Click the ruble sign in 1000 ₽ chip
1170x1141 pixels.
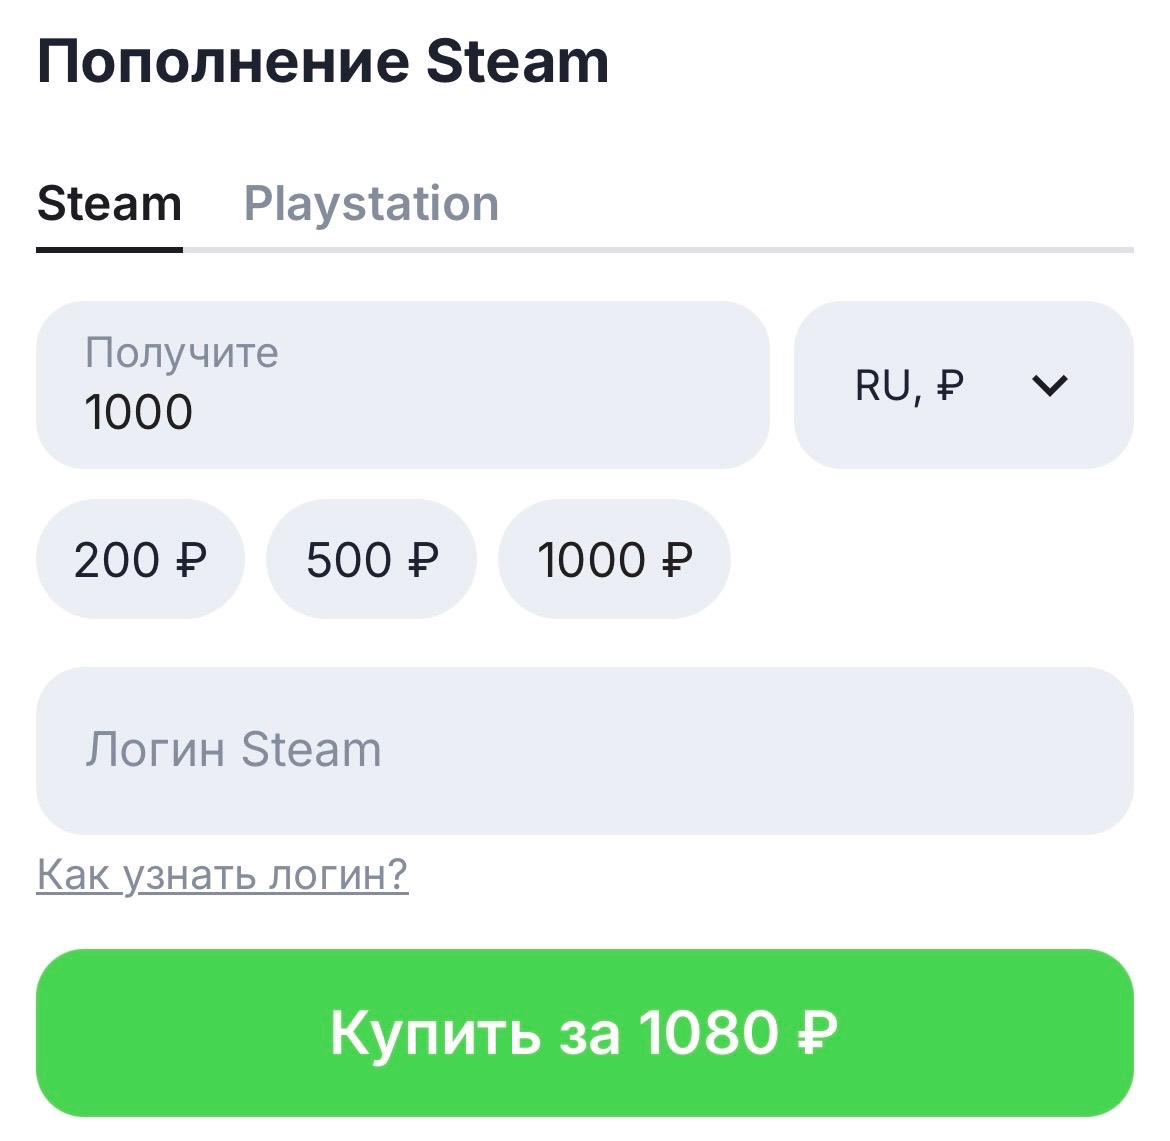[x=677, y=560]
